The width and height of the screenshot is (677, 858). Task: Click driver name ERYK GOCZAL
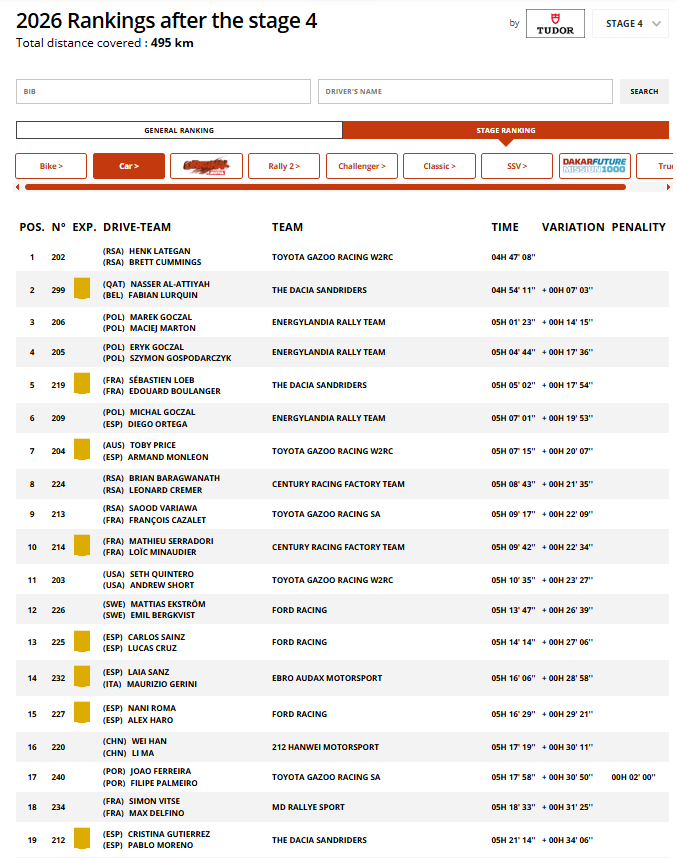tap(157, 347)
